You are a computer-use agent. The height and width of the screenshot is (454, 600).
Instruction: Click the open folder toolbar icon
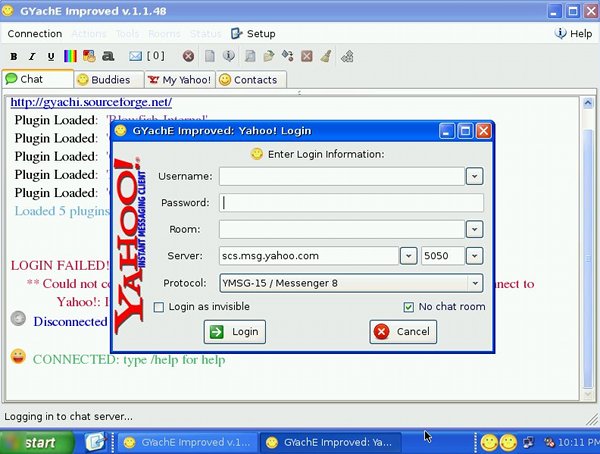click(269, 57)
